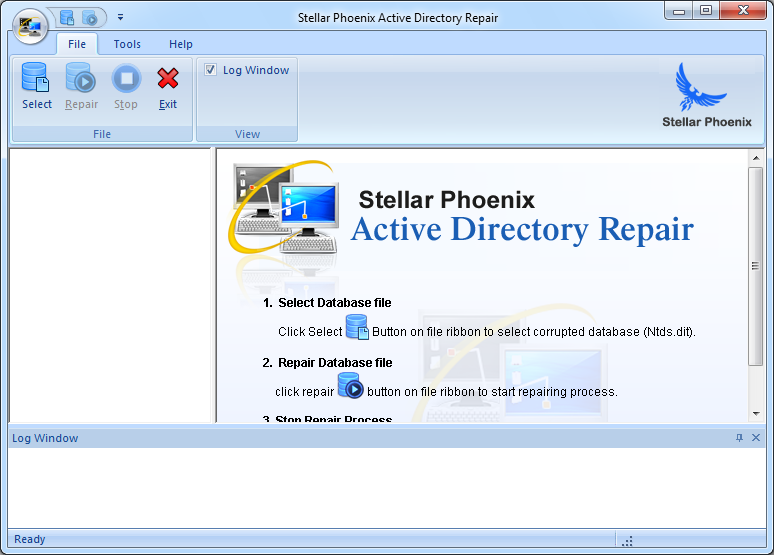Uncheck the Log Window checkbox
This screenshot has height=555, width=774.
pyautogui.click(x=211, y=70)
